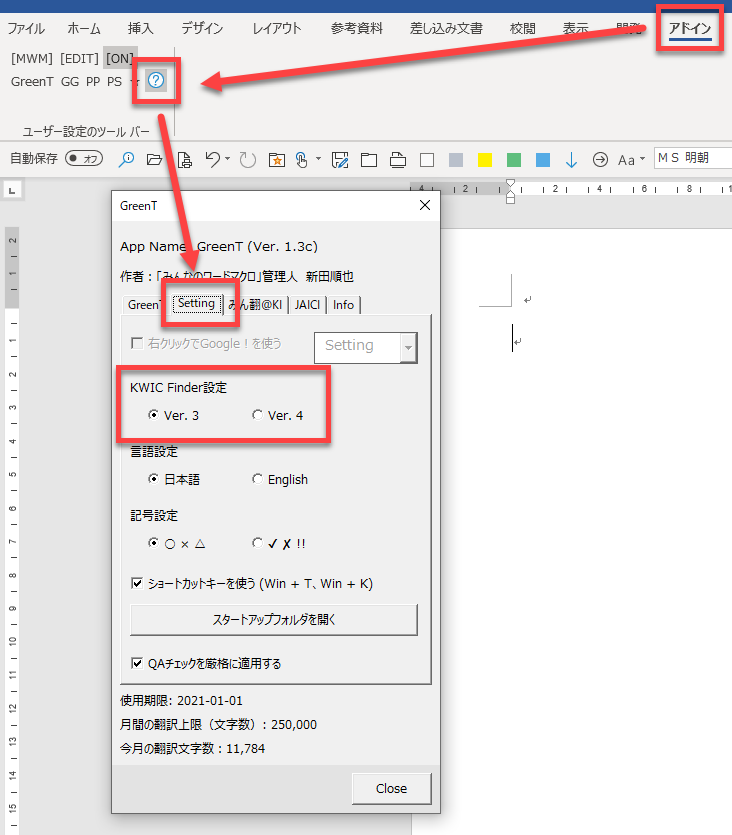This screenshot has width=732, height=835.
Task: Open the 挿入 ribbon tab
Action: tap(141, 28)
